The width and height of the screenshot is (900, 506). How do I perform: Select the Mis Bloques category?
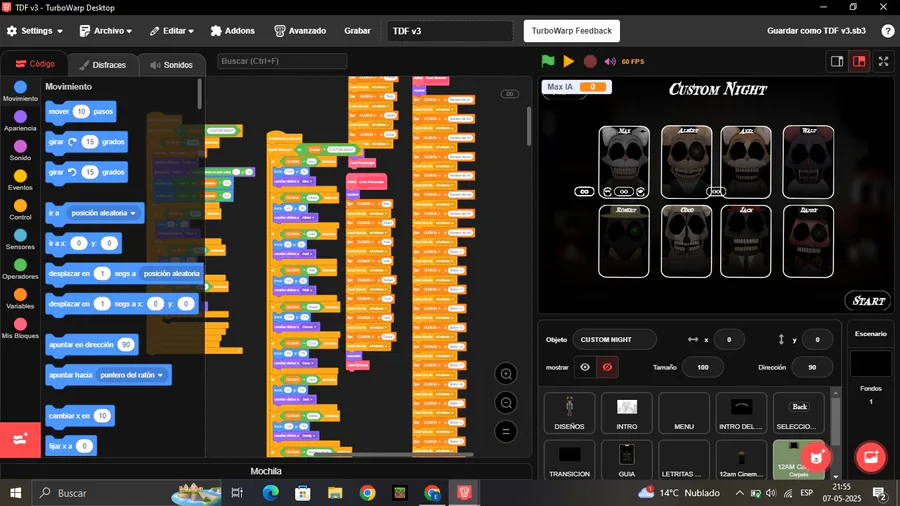[20, 329]
